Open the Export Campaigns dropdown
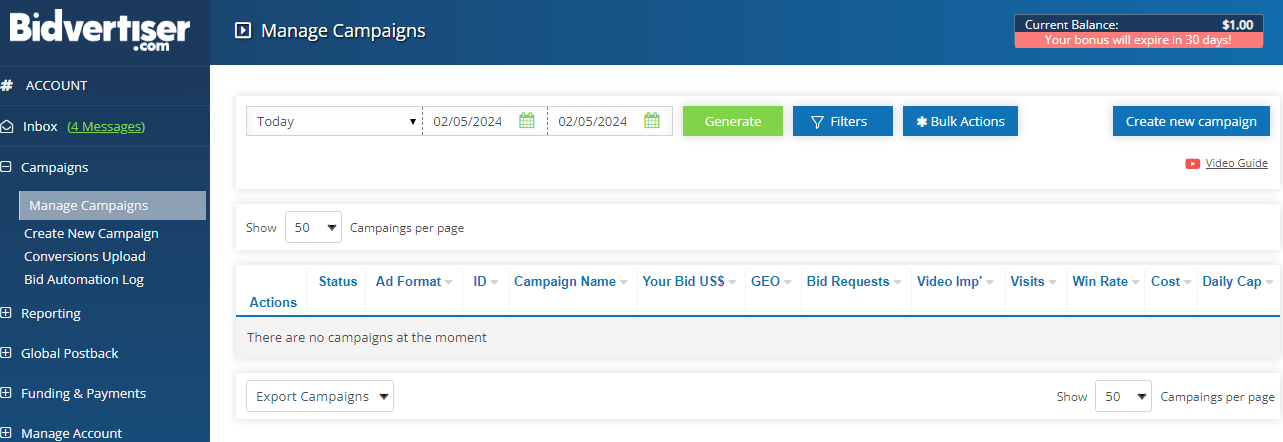 click(x=320, y=396)
